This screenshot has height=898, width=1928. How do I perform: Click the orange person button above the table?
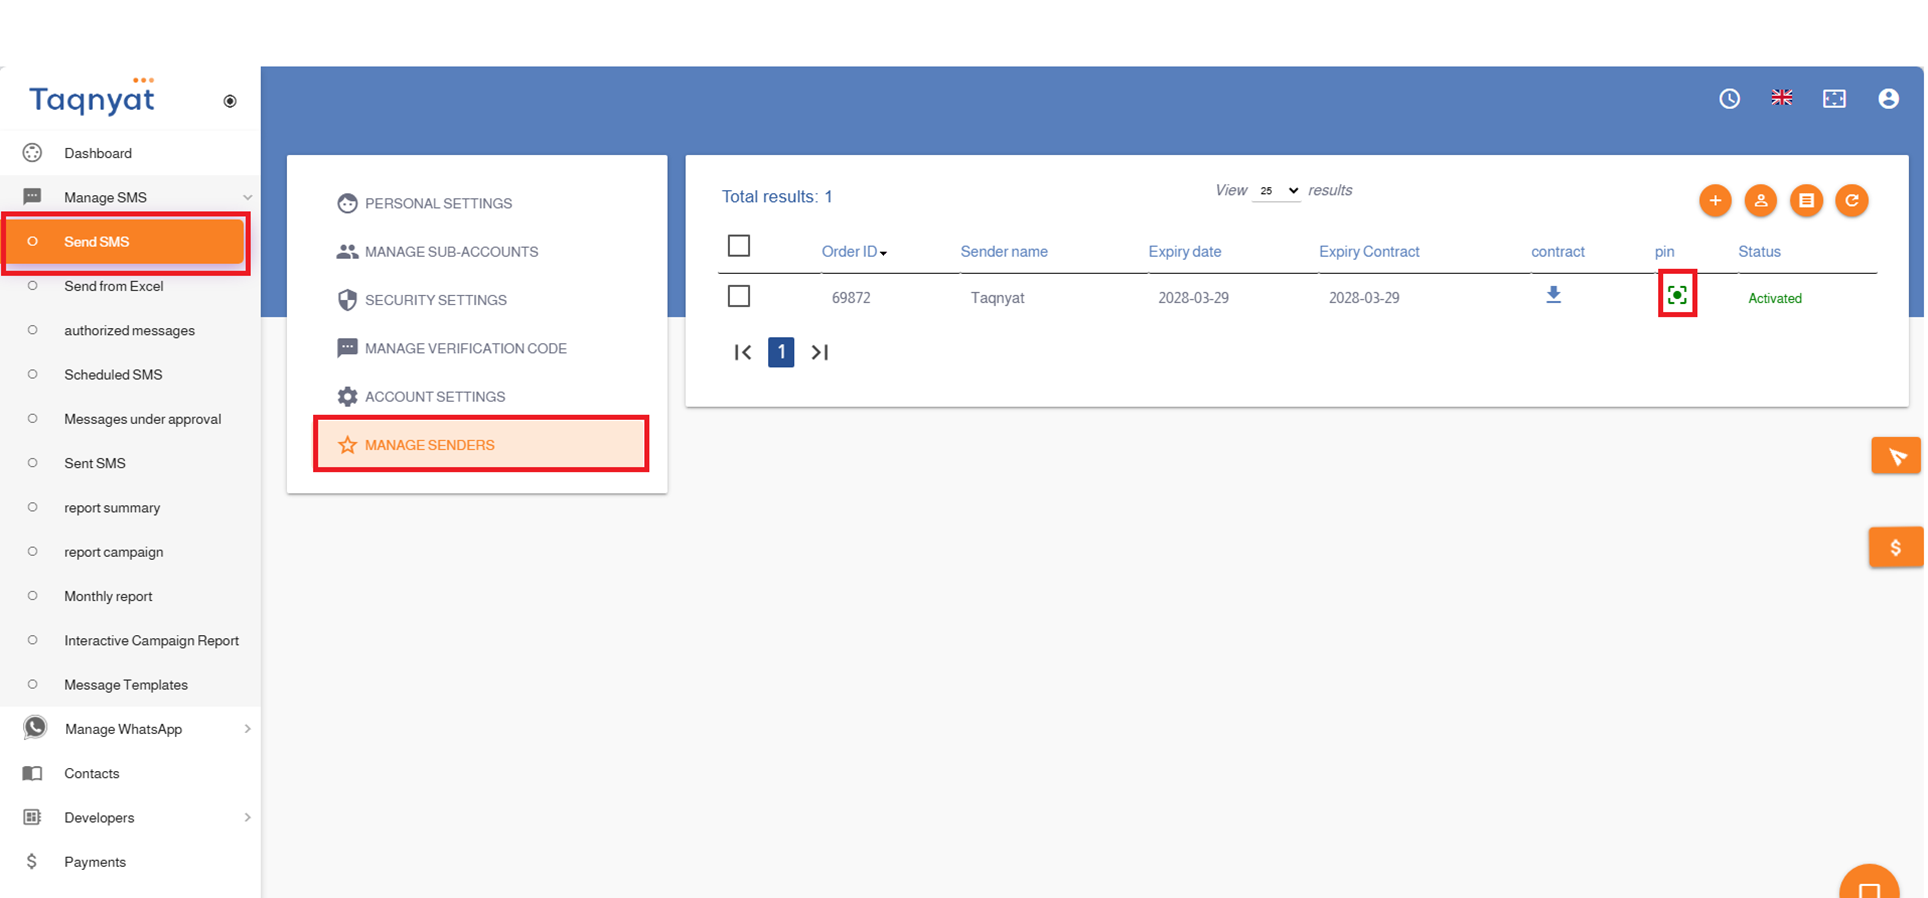point(1761,201)
